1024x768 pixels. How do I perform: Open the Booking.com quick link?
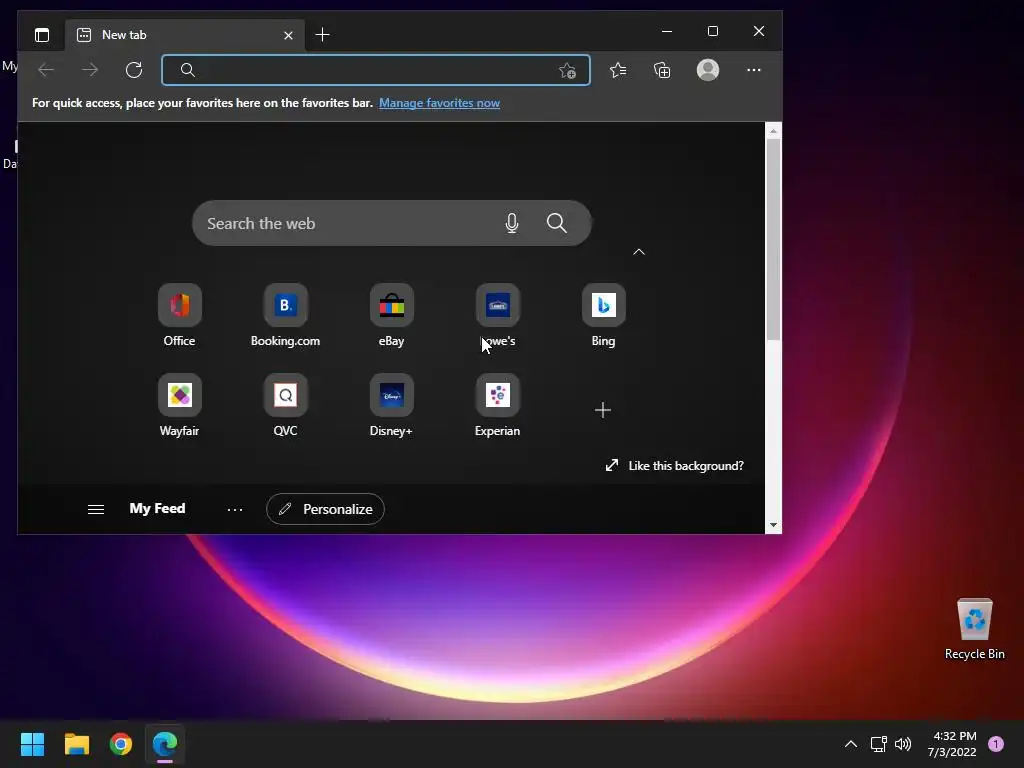(285, 316)
